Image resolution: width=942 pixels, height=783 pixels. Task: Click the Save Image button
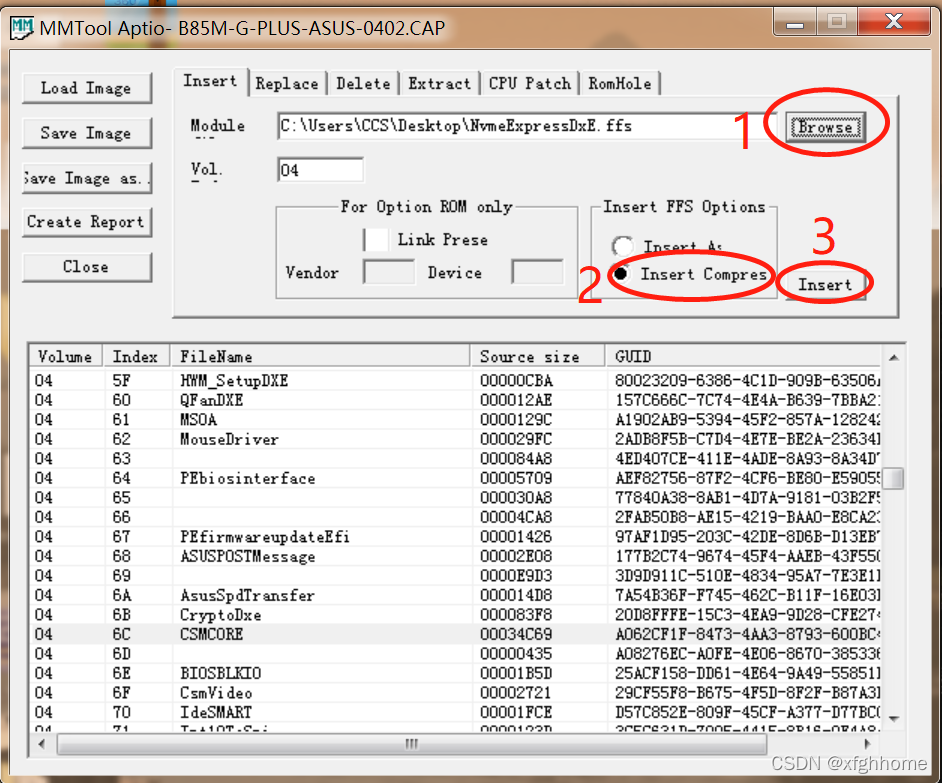click(87, 133)
